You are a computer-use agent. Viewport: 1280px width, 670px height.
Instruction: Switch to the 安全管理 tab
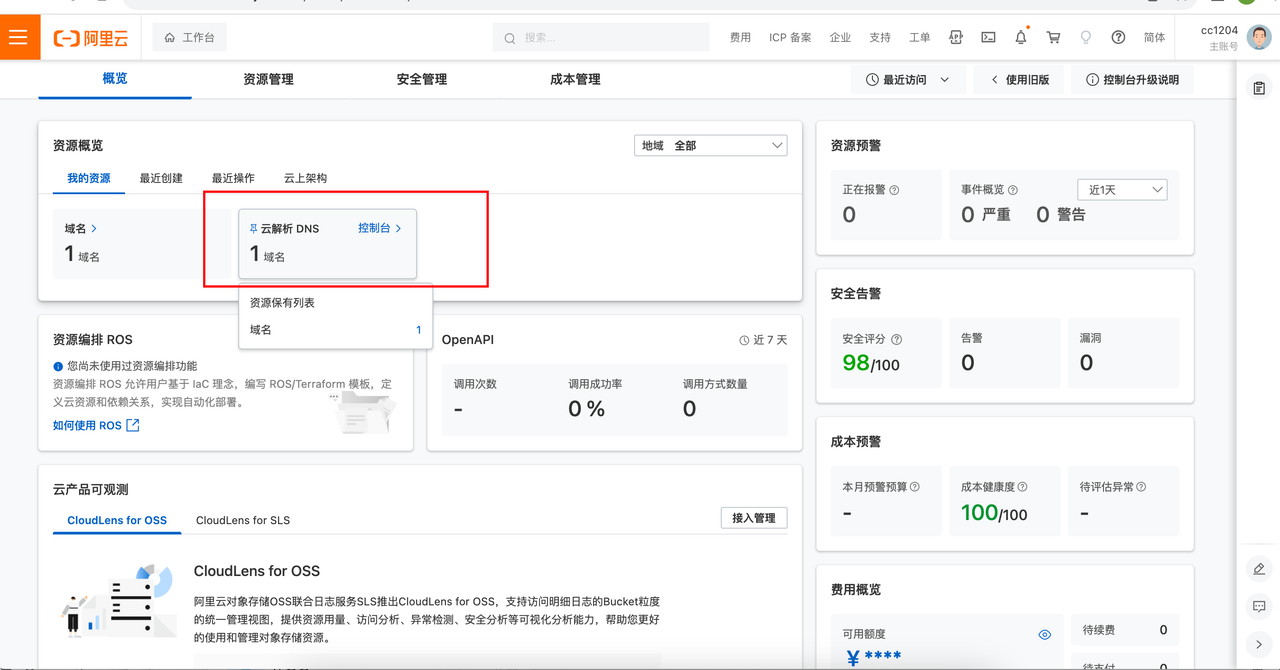coord(422,79)
